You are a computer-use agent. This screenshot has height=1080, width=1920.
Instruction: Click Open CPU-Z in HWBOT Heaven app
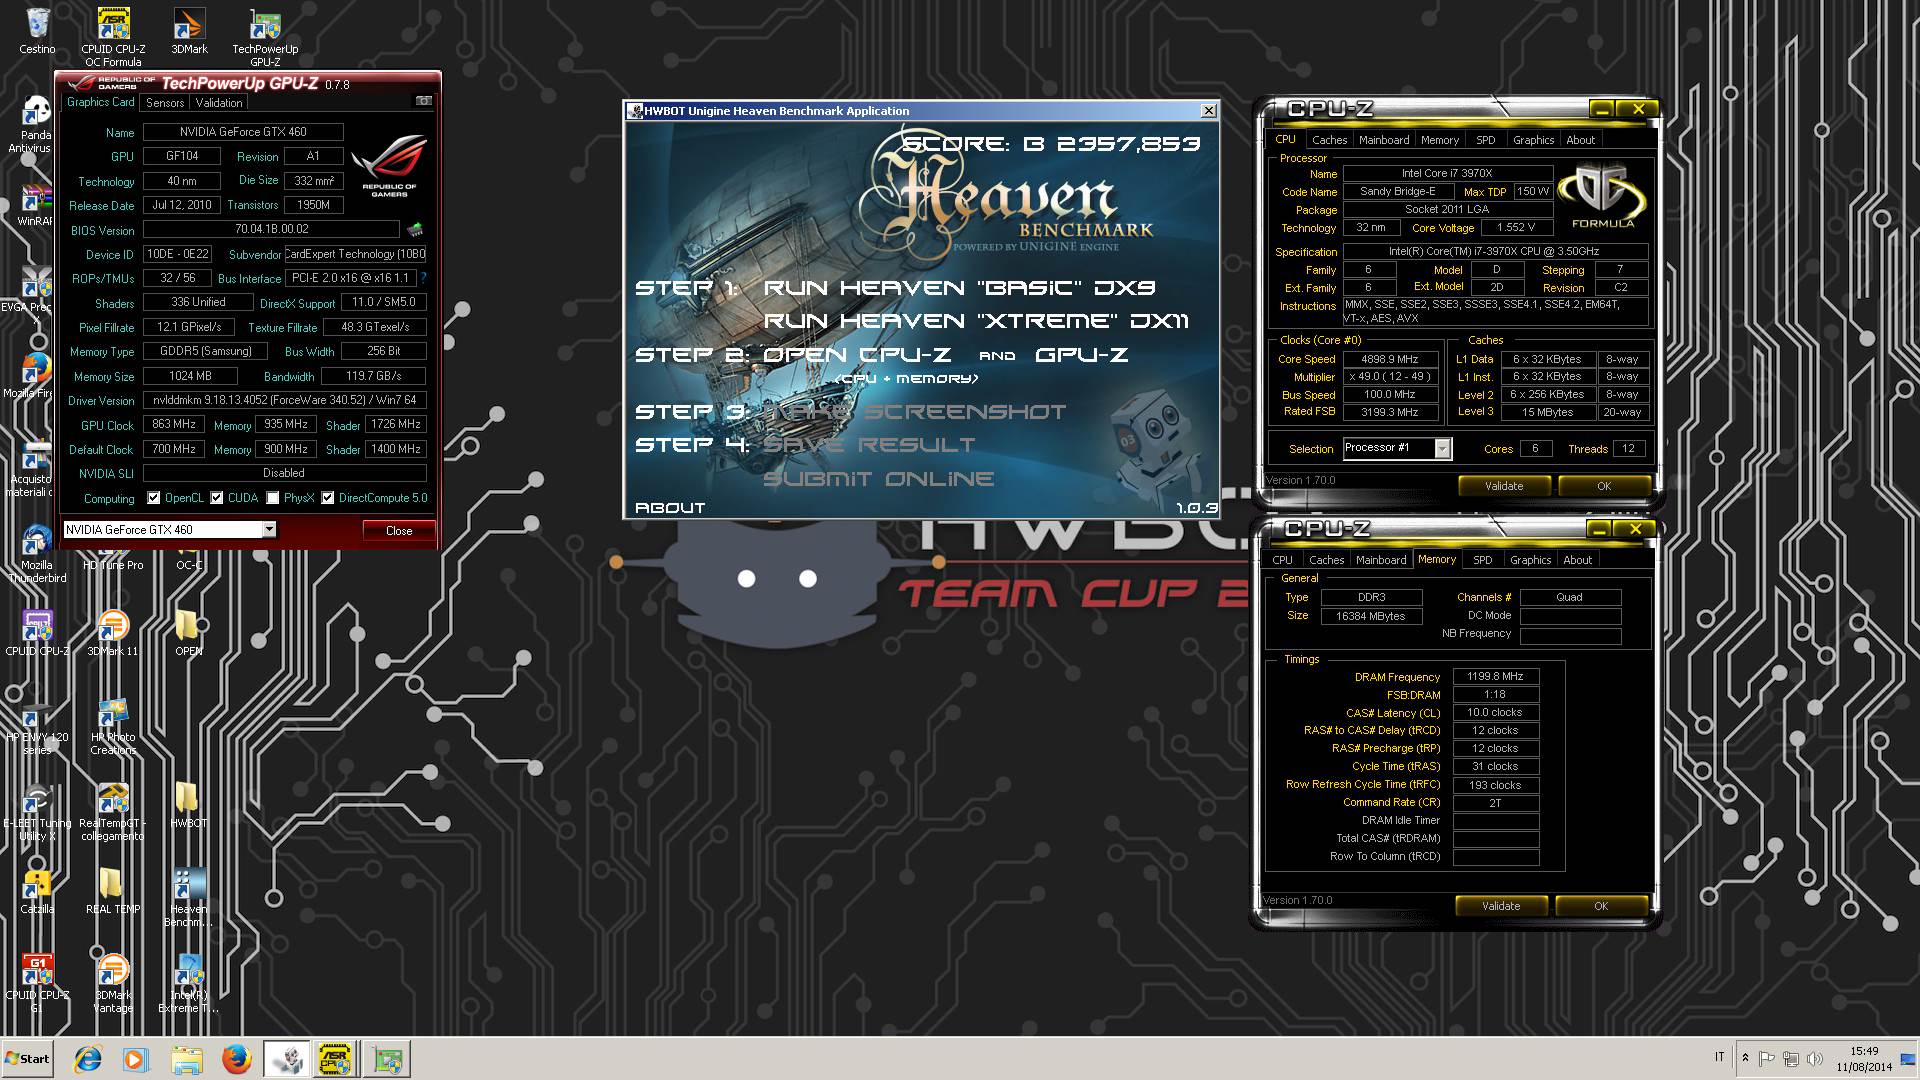pos(857,354)
